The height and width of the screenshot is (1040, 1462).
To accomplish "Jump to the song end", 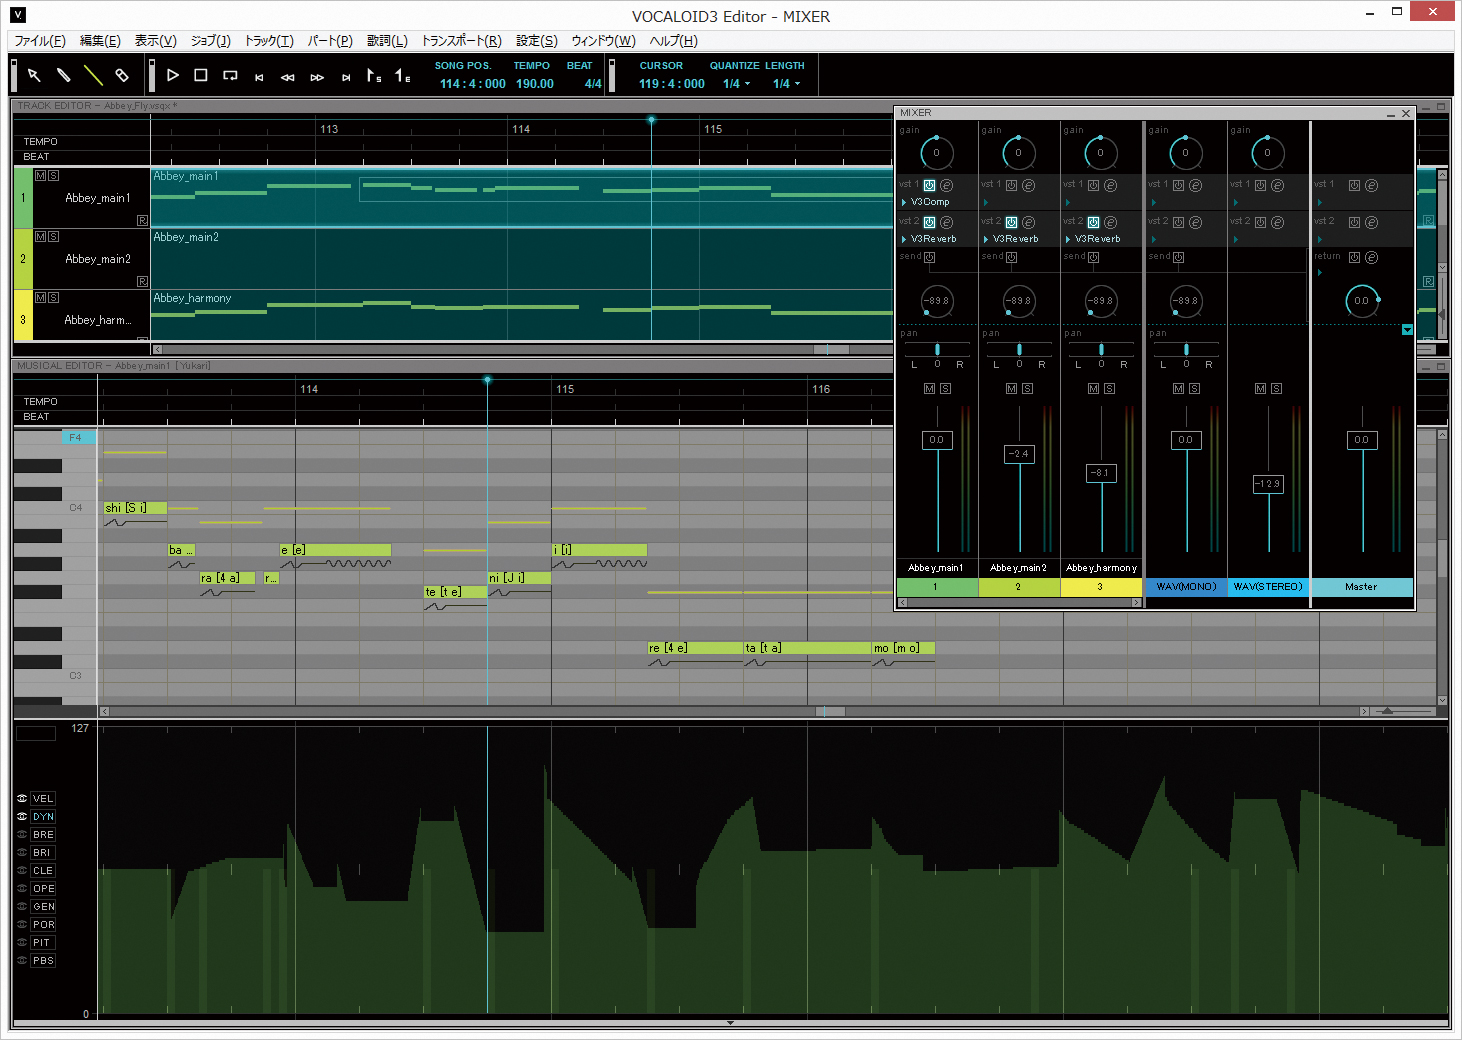I will click(x=346, y=77).
